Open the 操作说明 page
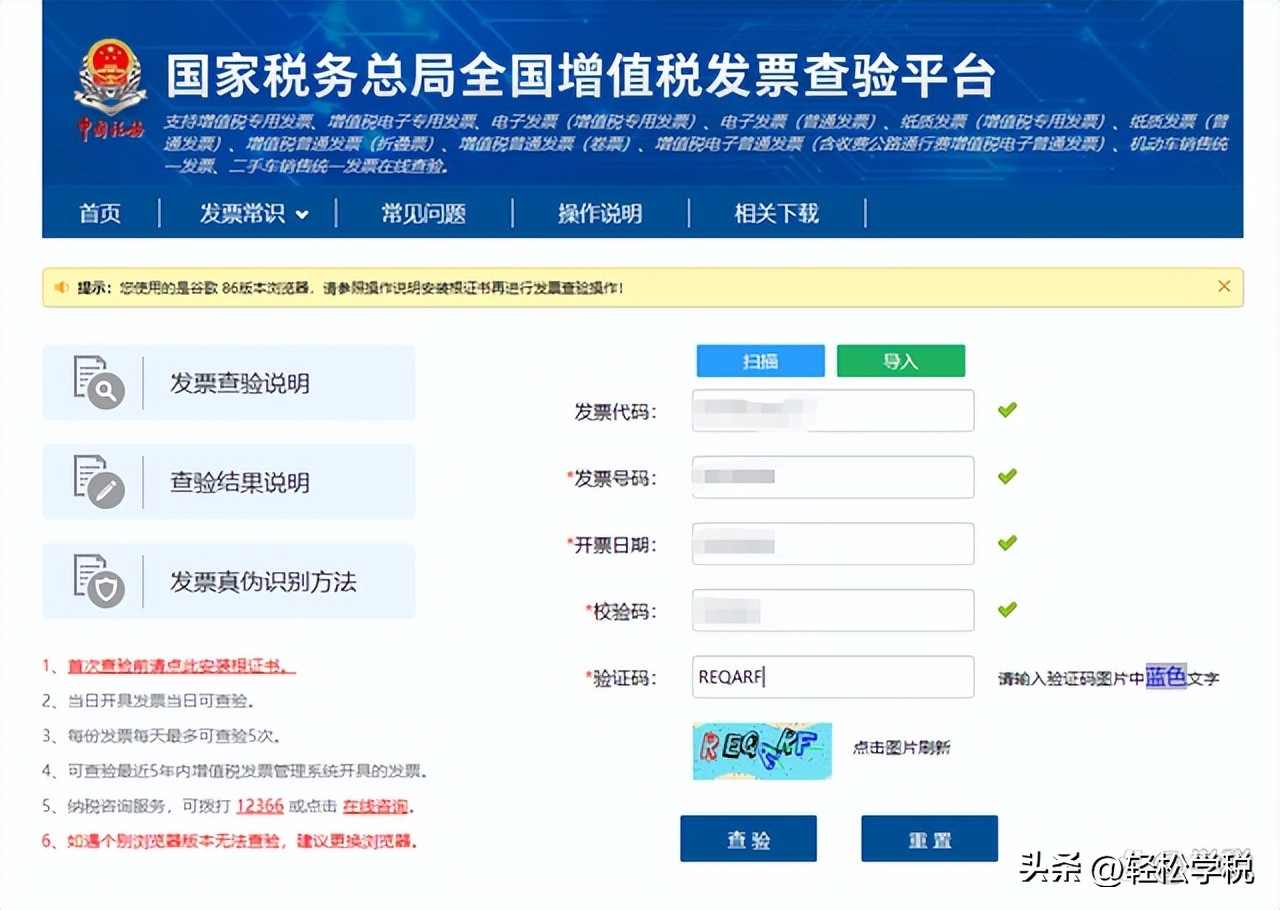Screen dimensions: 1280x910 [601, 213]
